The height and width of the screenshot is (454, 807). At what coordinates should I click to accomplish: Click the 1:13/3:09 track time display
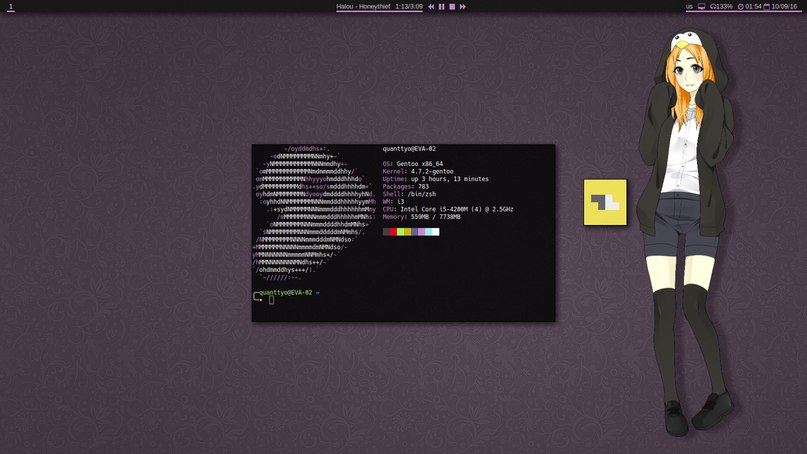pos(409,6)
